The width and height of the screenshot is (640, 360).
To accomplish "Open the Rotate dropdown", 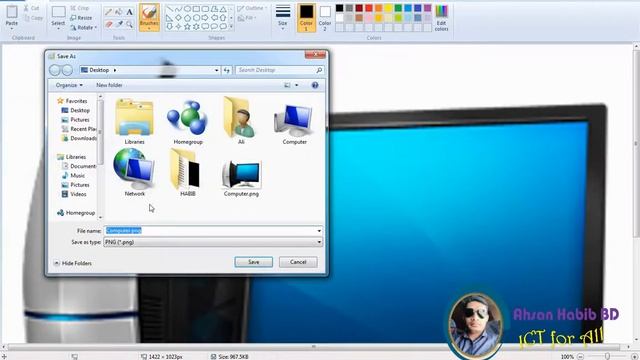I will point(84,28).
